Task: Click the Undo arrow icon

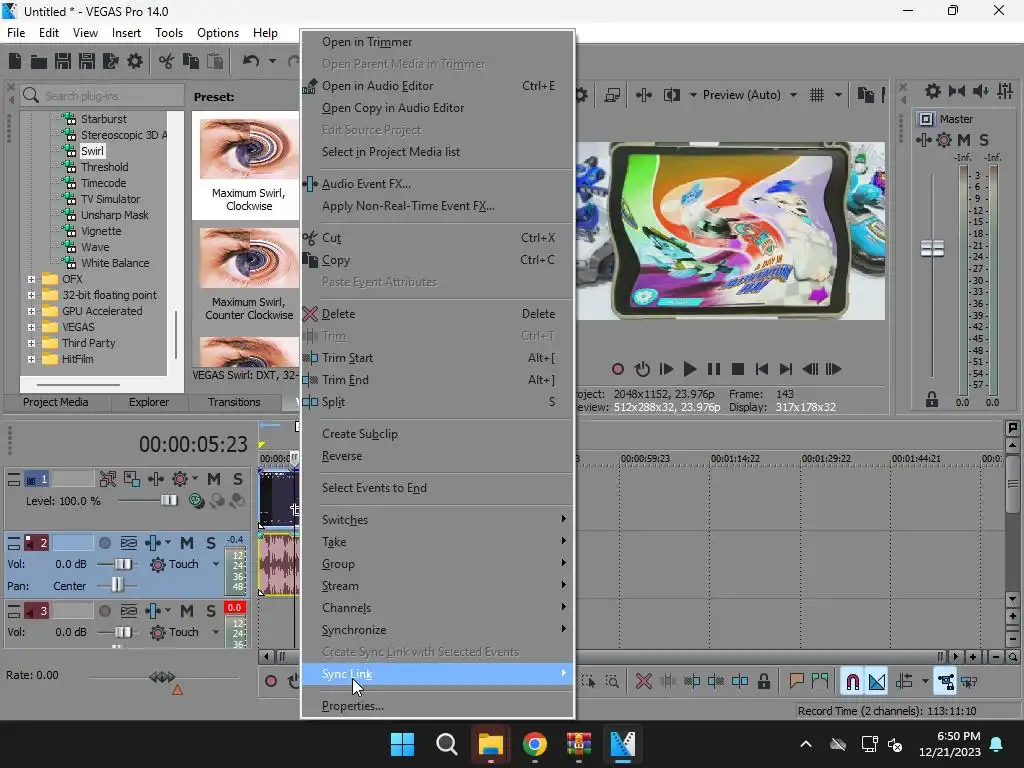Action: click(251, 61)
